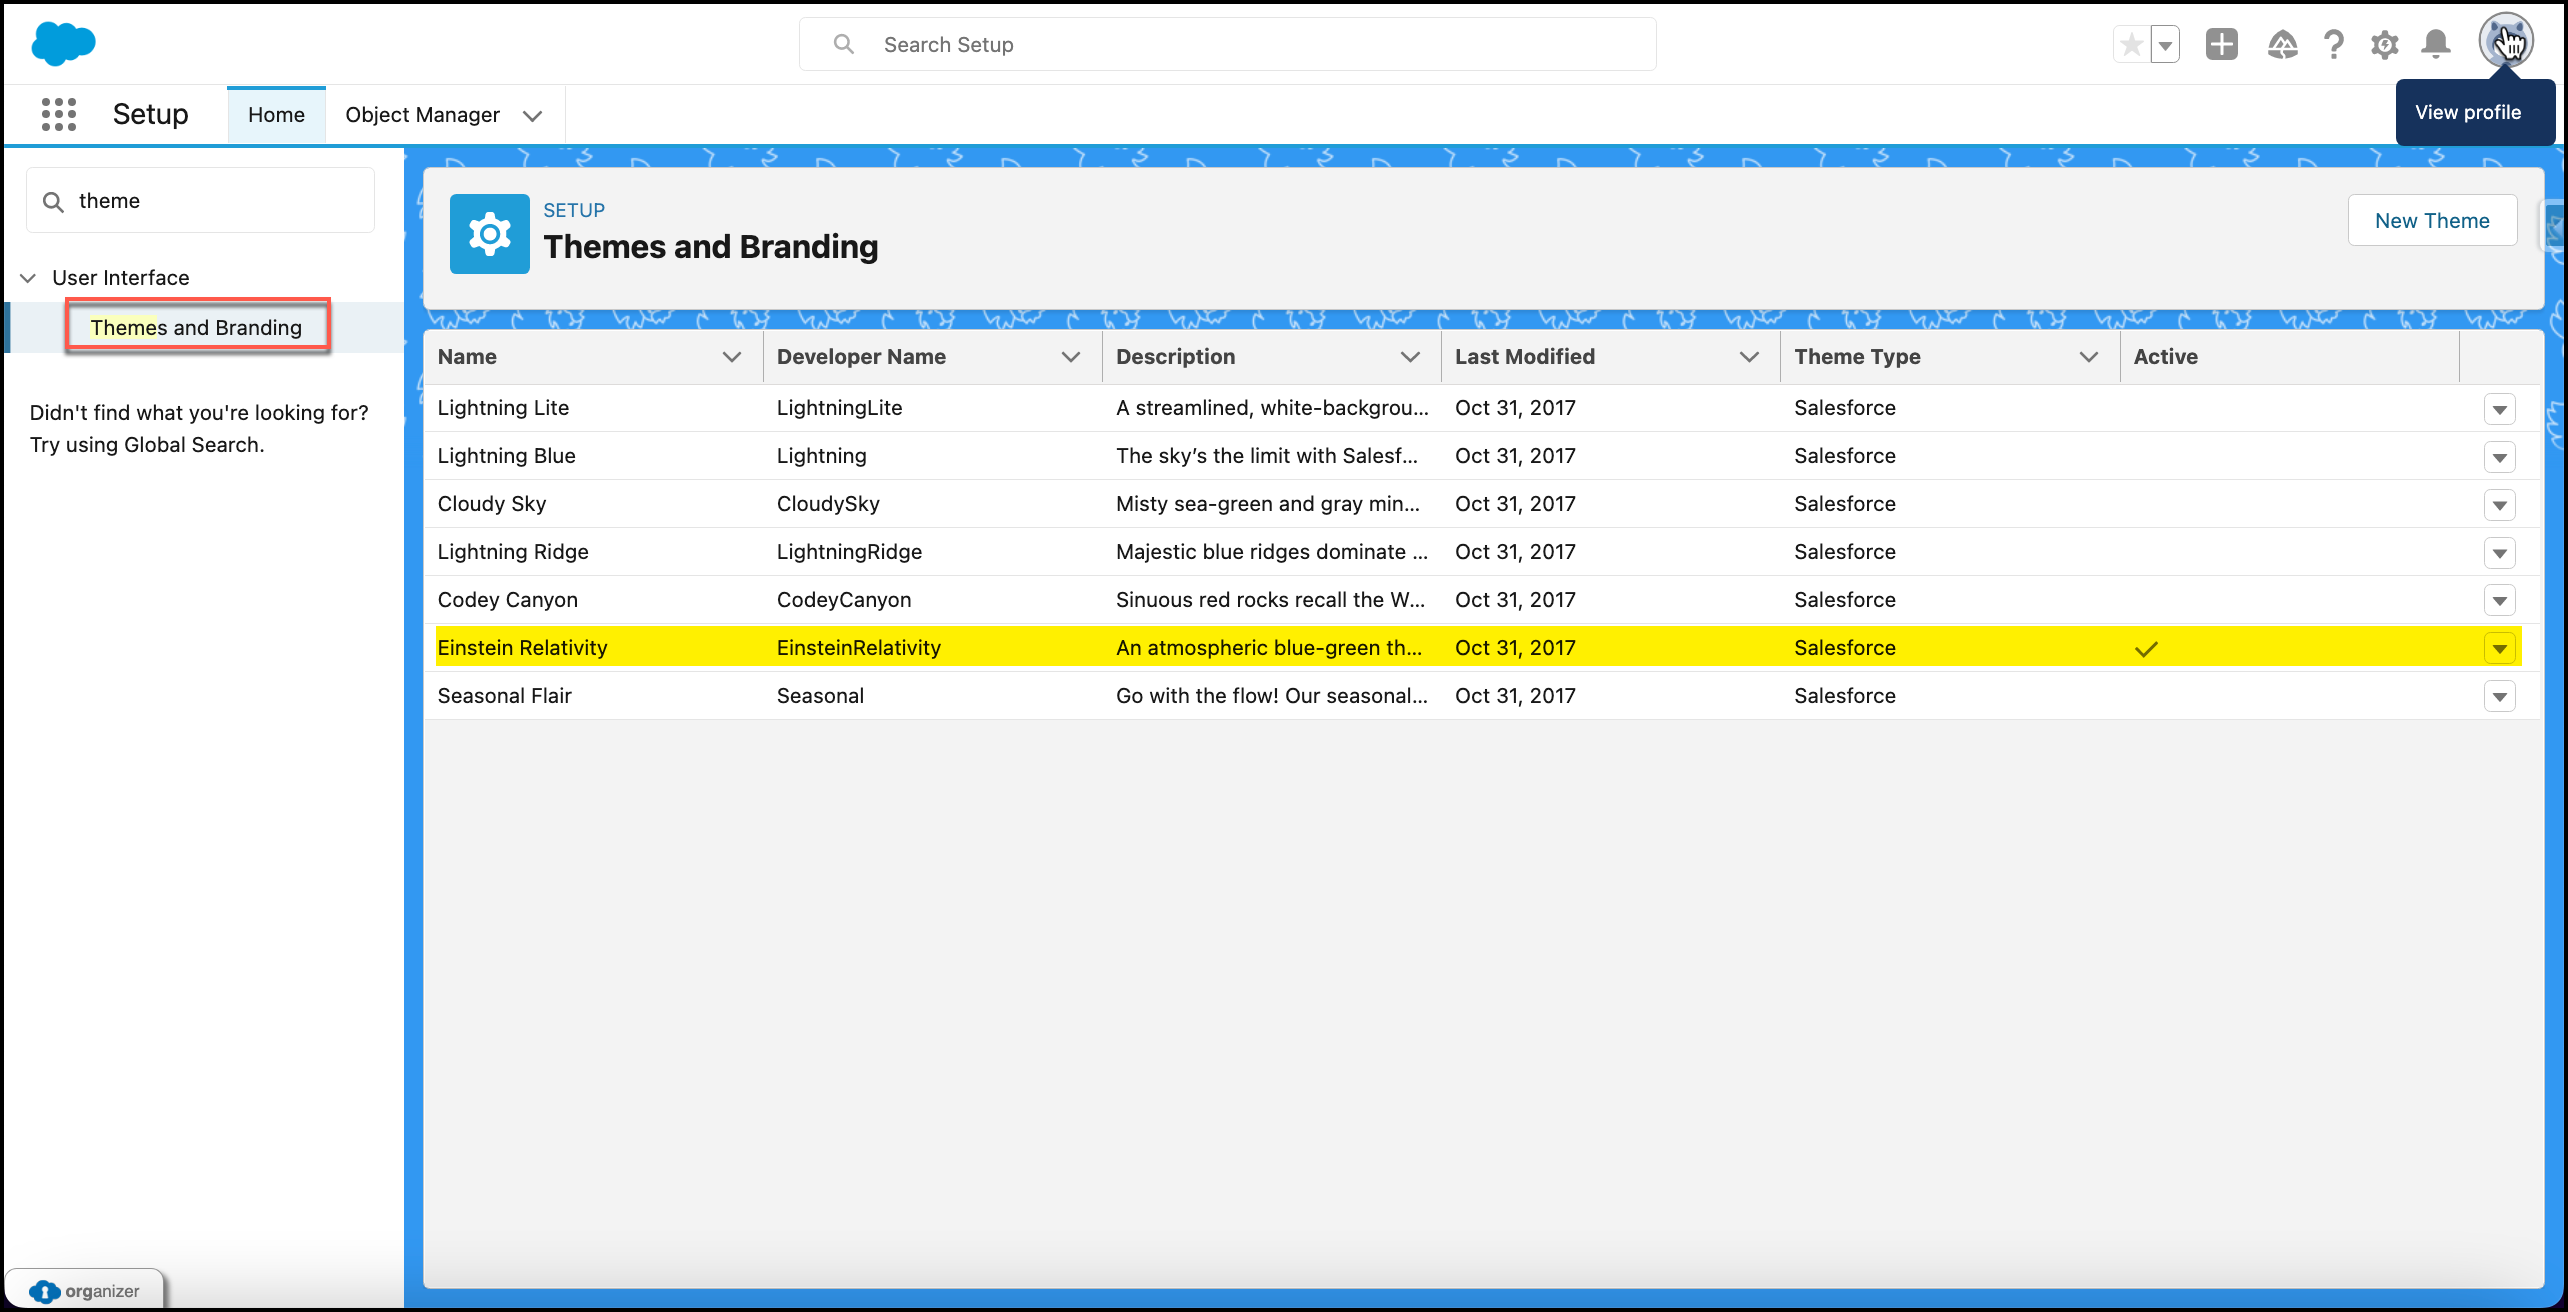Collapse the User Interface section
This screenshot has height=1312, width=2568.
[x=28, y=278]
